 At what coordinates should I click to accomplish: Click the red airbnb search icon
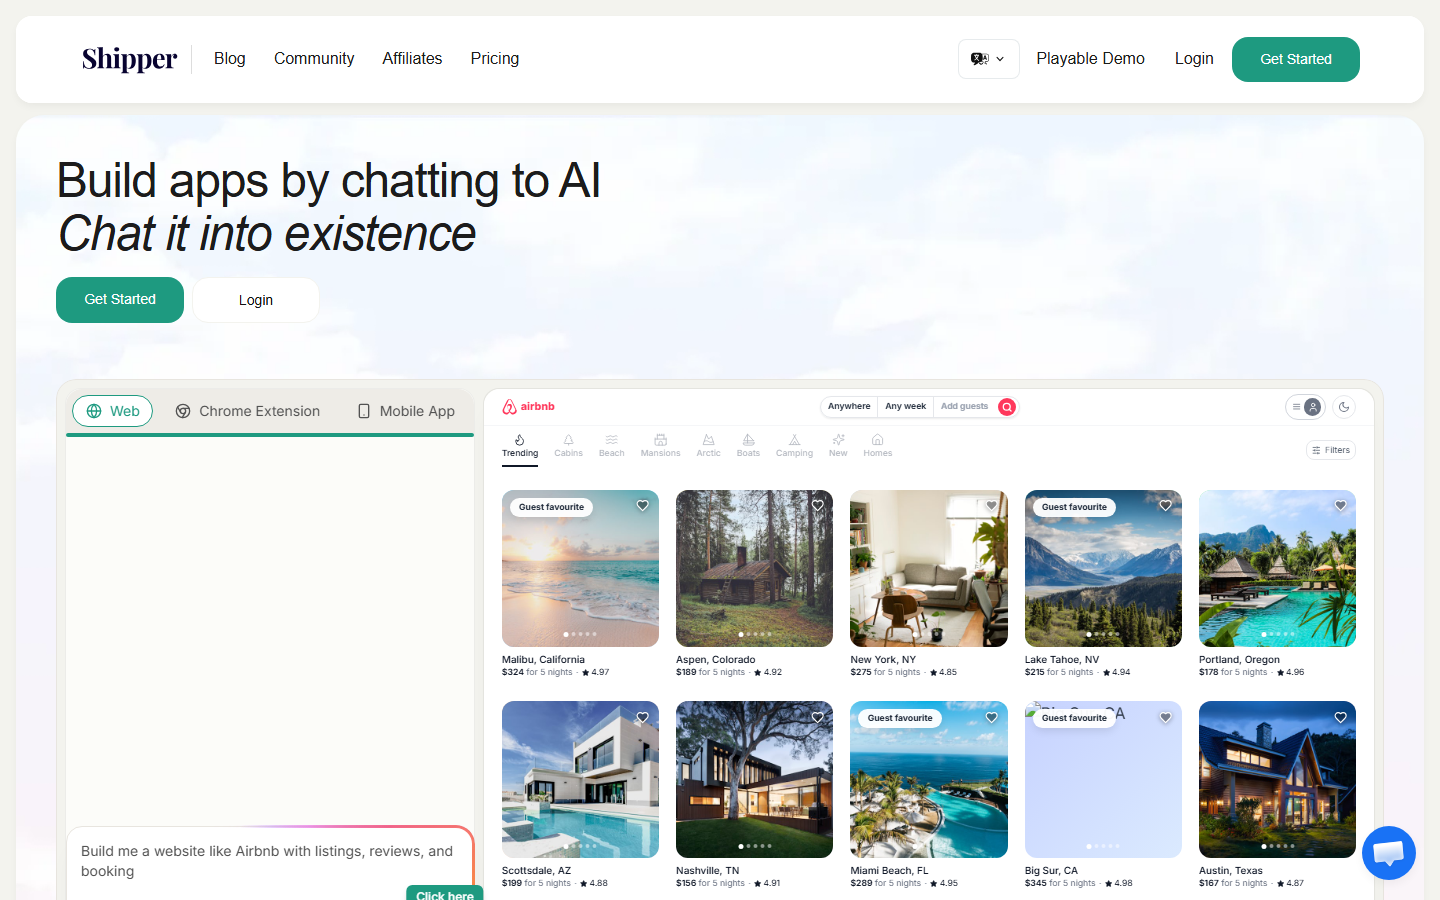[1007, 407]
